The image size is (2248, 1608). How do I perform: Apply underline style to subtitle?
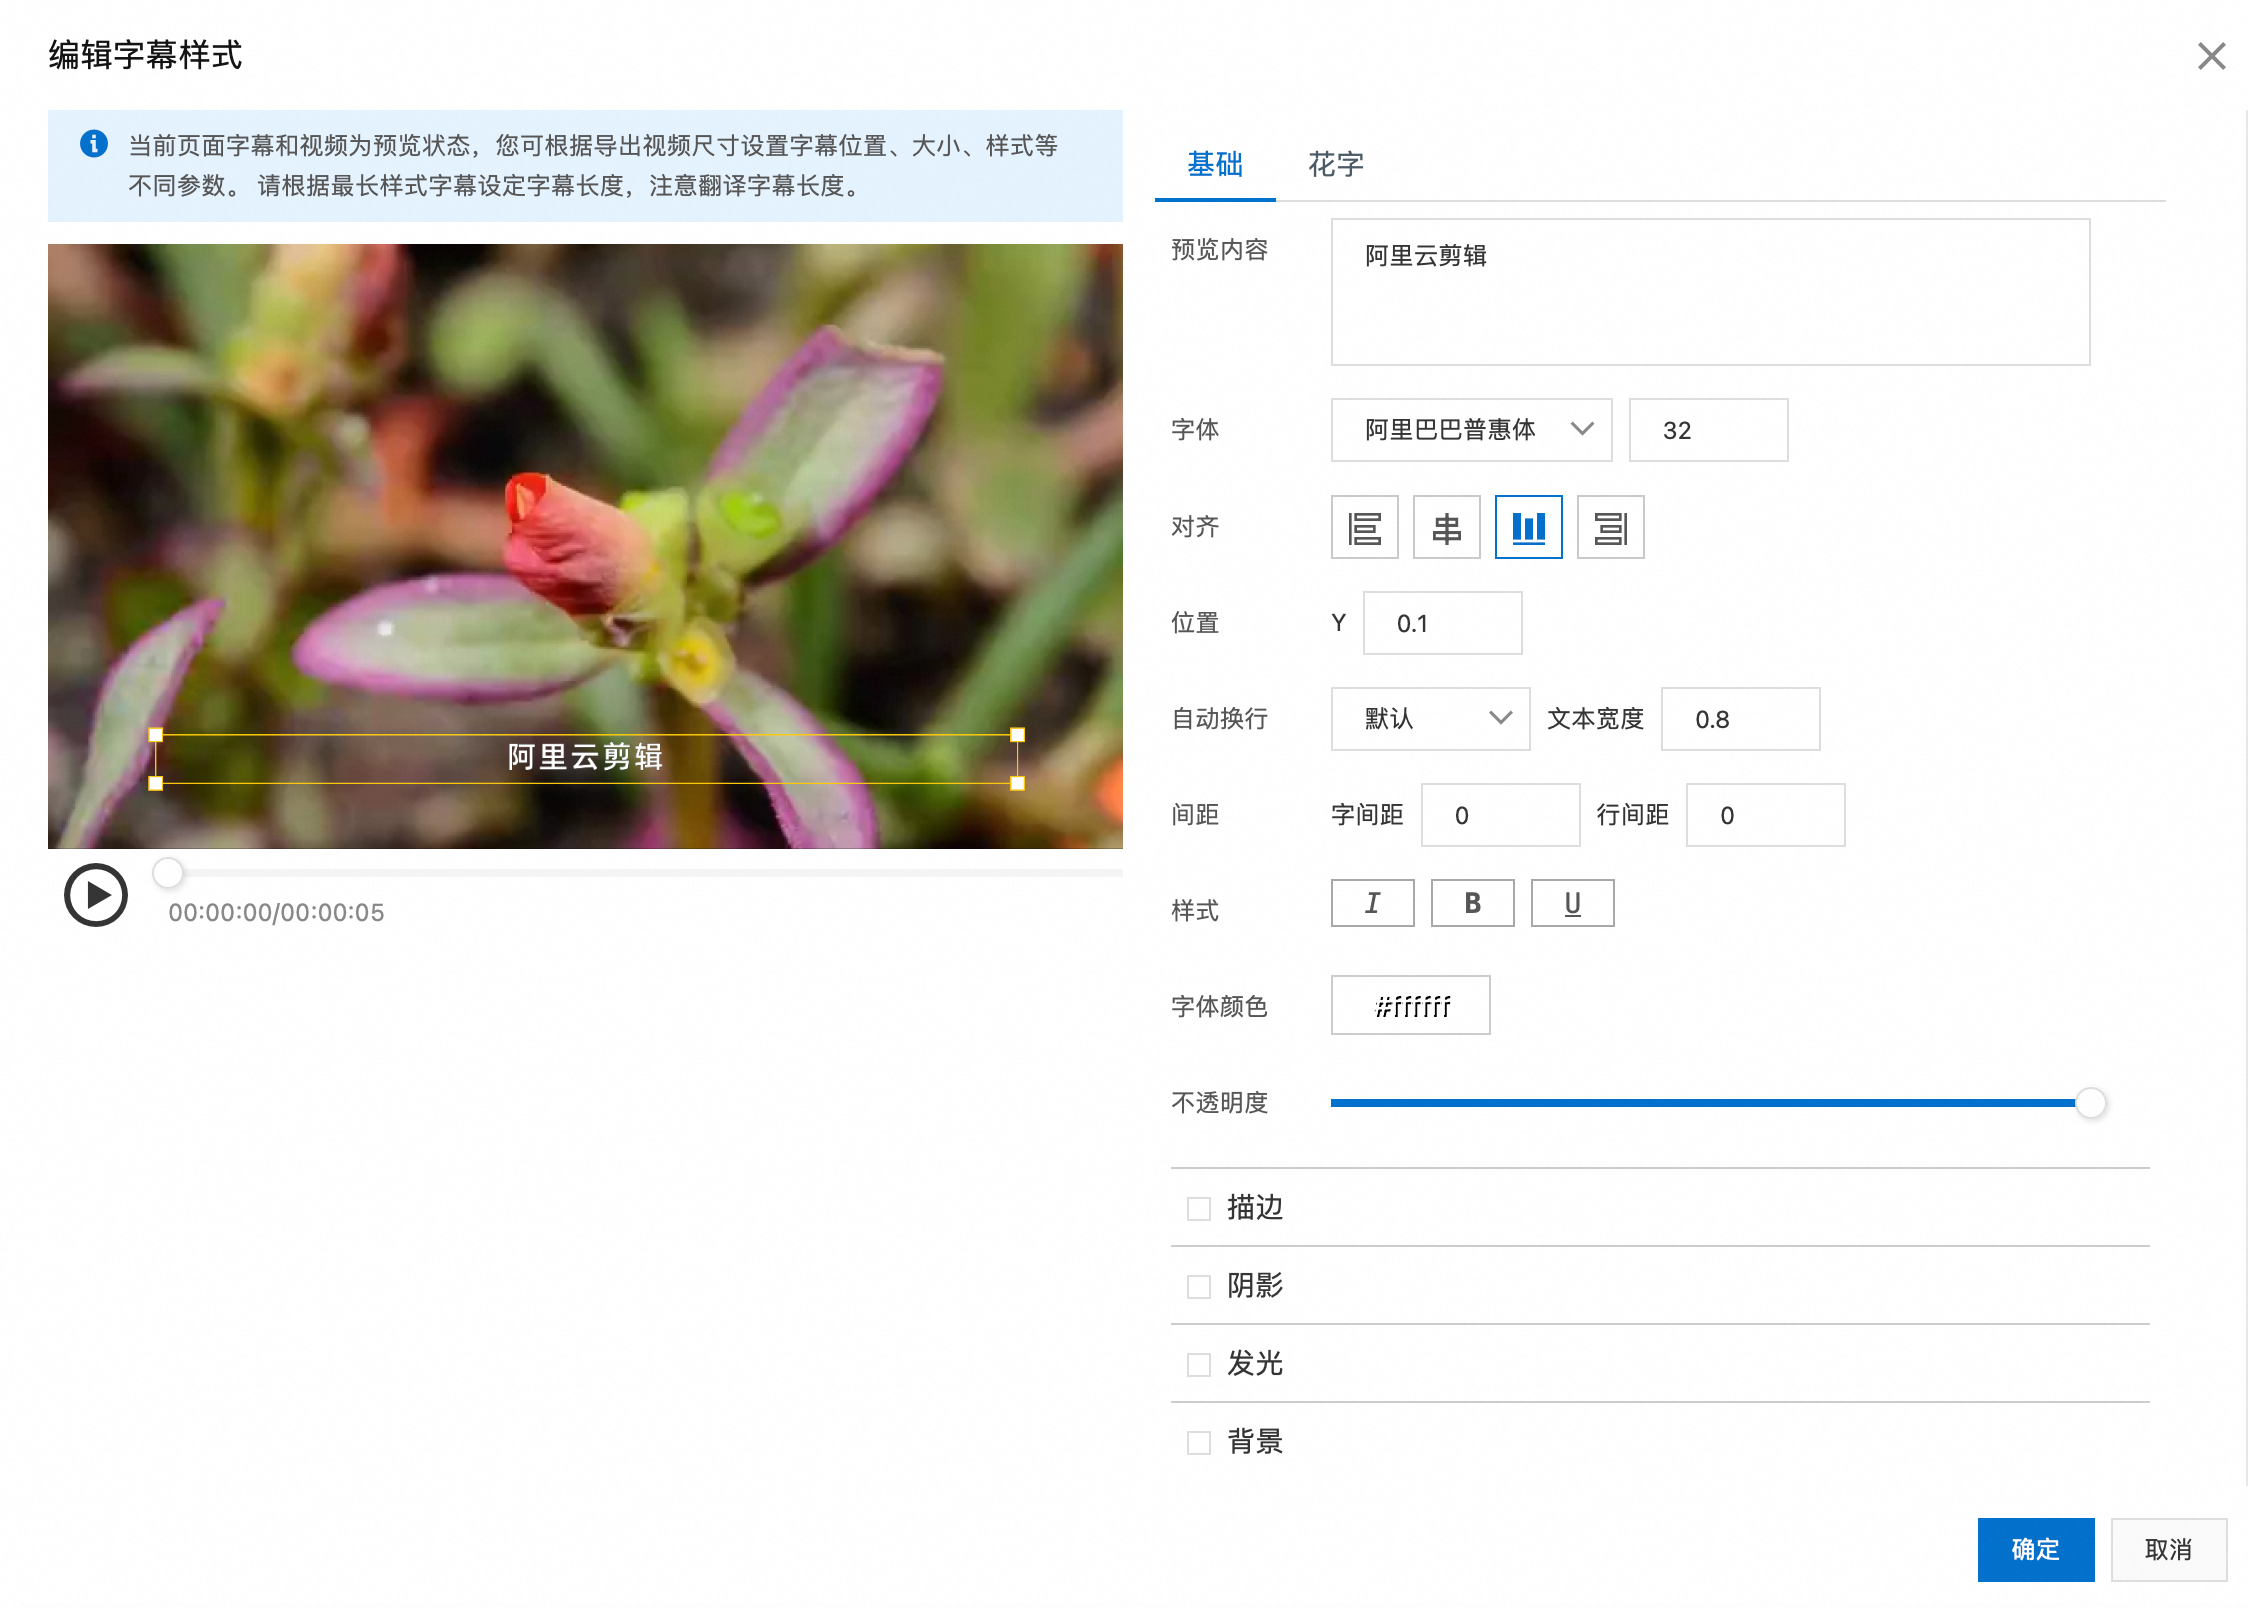point(1572,903)
